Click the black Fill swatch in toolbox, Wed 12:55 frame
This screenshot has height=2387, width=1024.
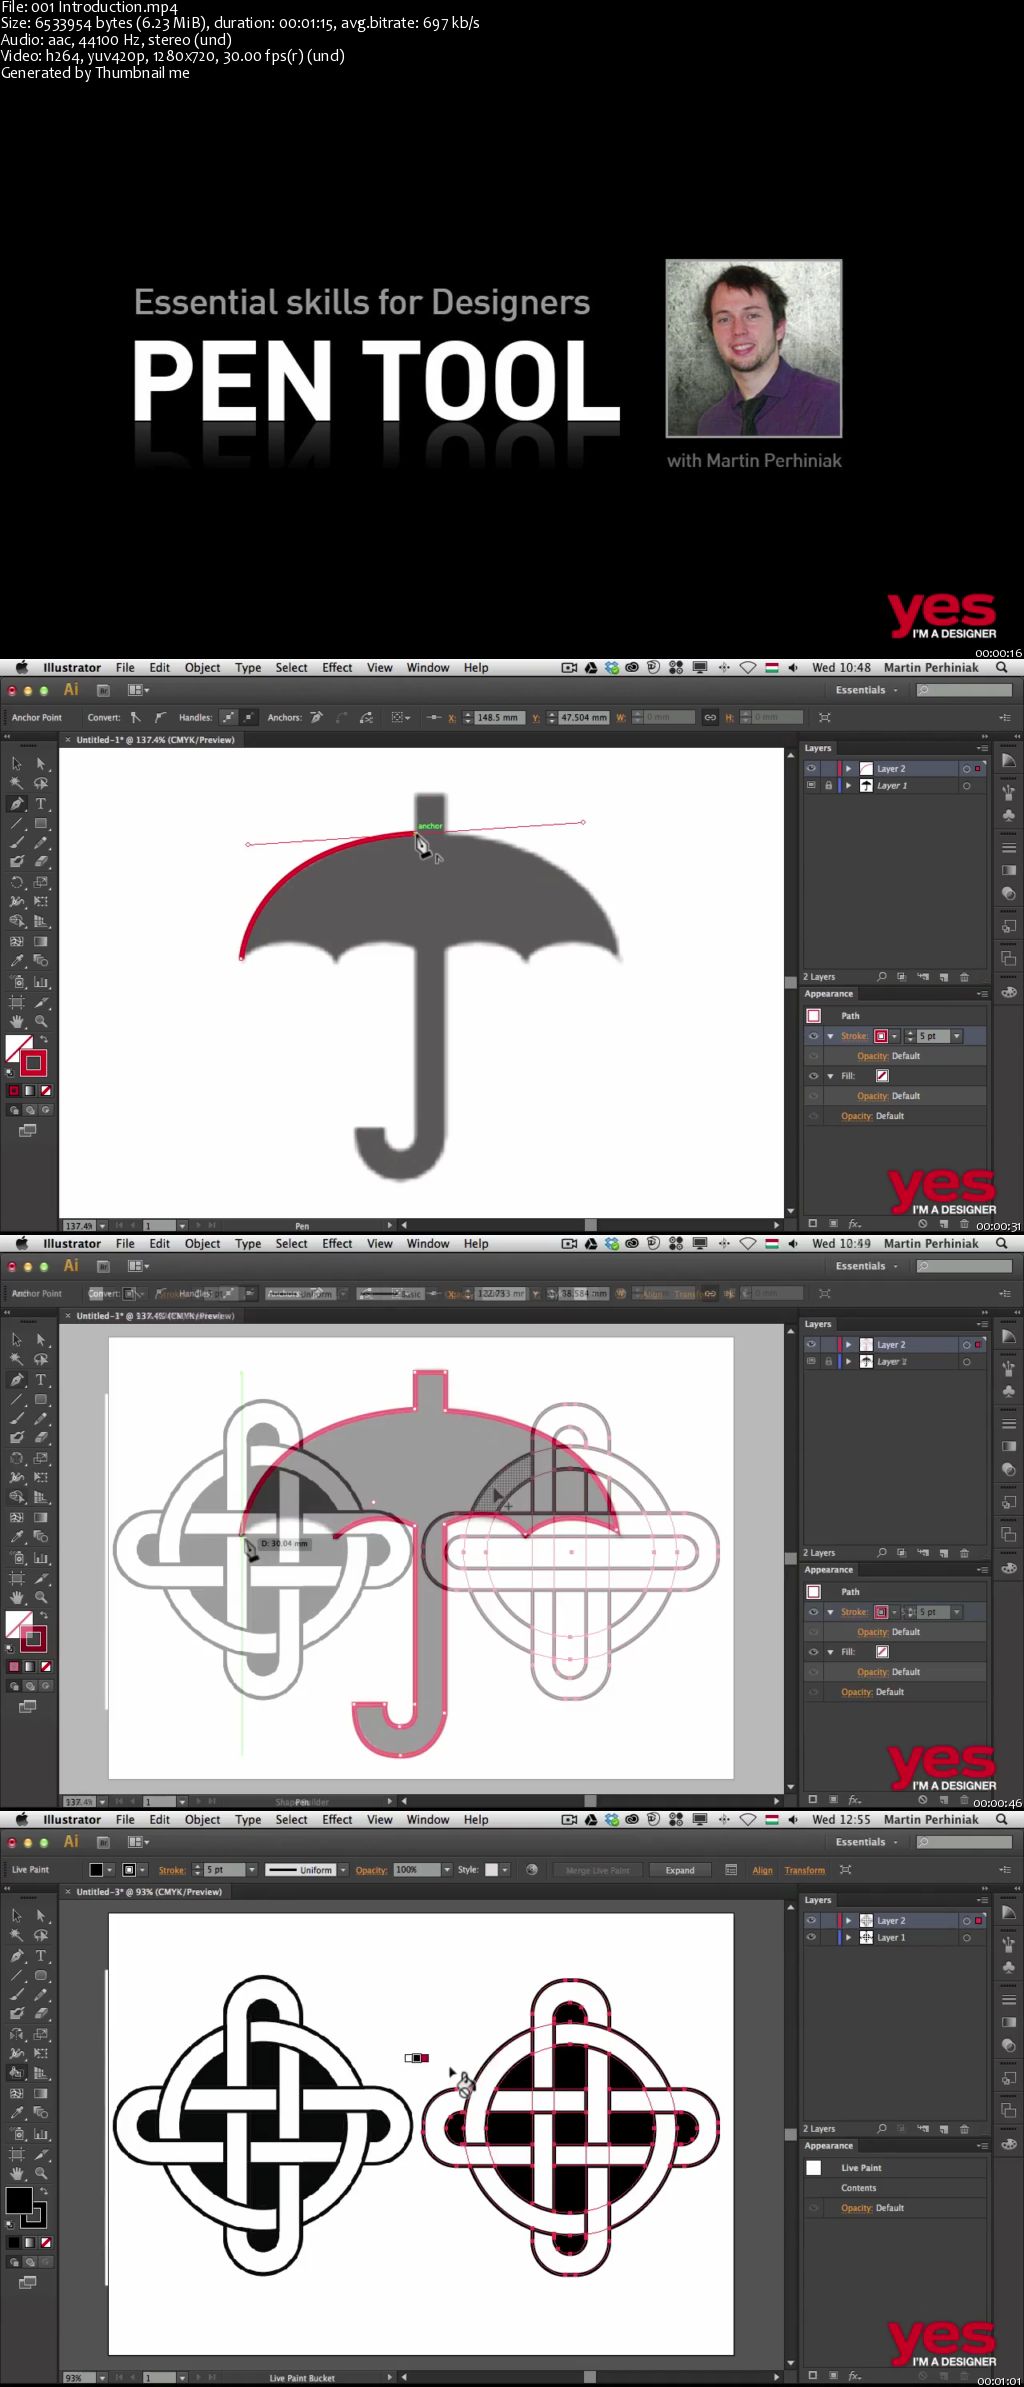(x=18, y=2200)
